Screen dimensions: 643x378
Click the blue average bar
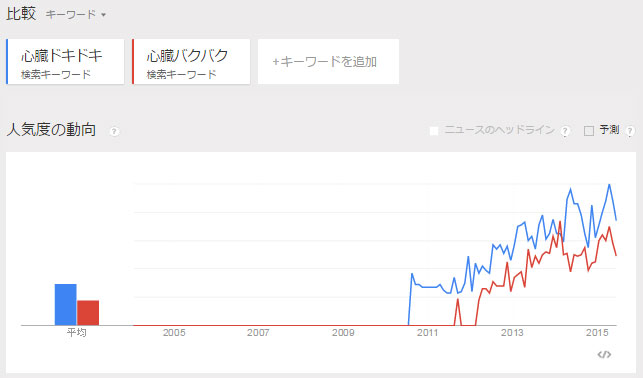click(66, 305)
